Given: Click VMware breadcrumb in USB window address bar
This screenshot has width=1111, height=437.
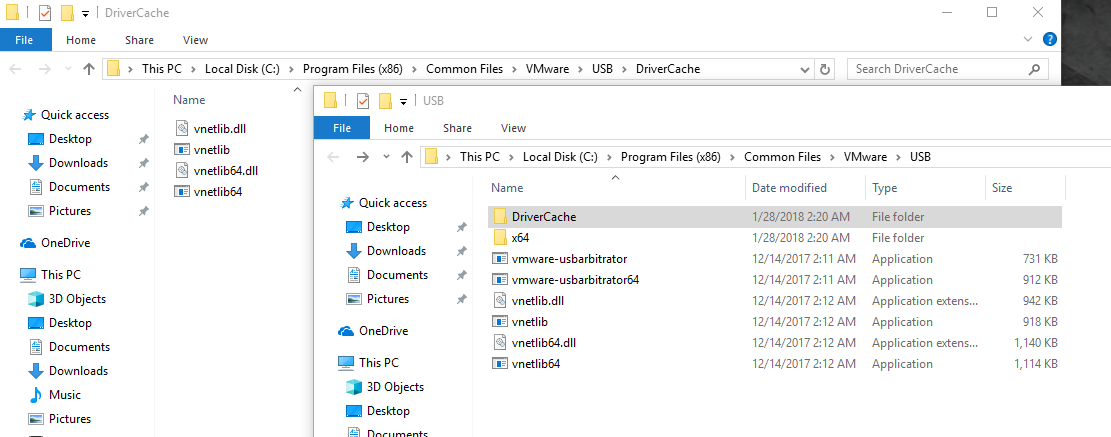Looking at the screenshot, I should tap(864, 157).
